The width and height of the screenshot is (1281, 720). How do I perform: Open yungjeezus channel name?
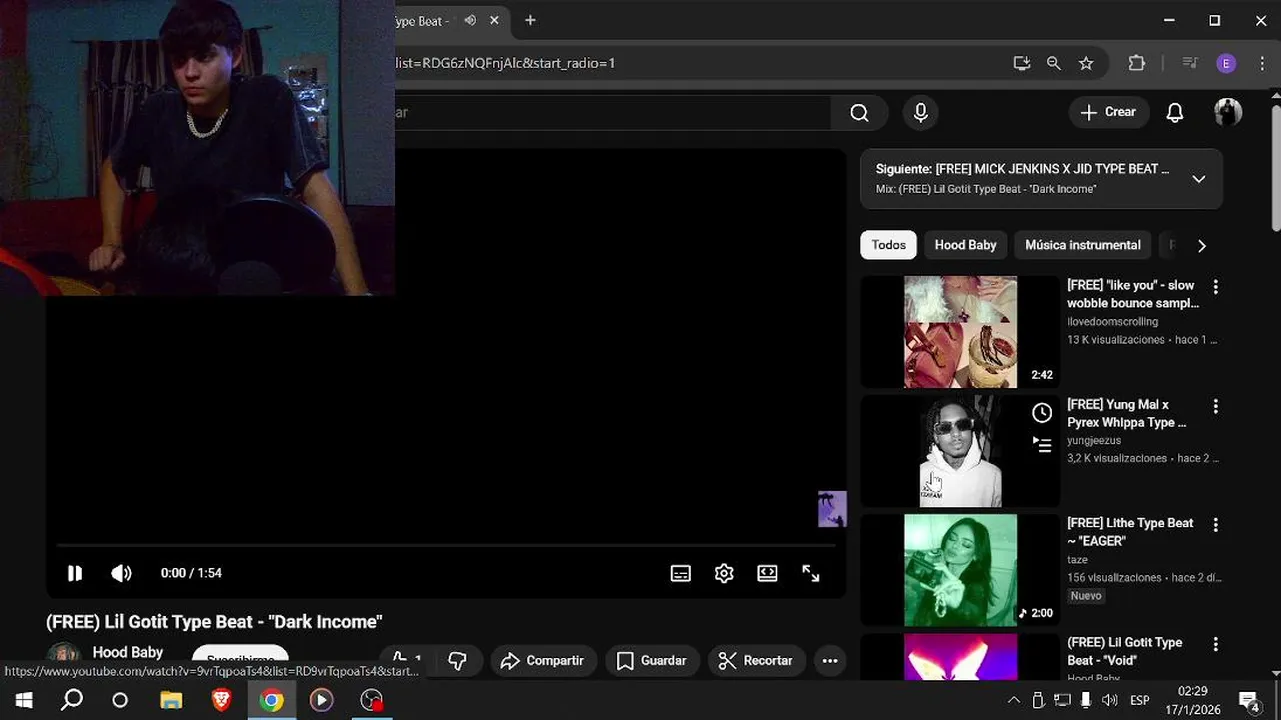(x=1094, y=440)
